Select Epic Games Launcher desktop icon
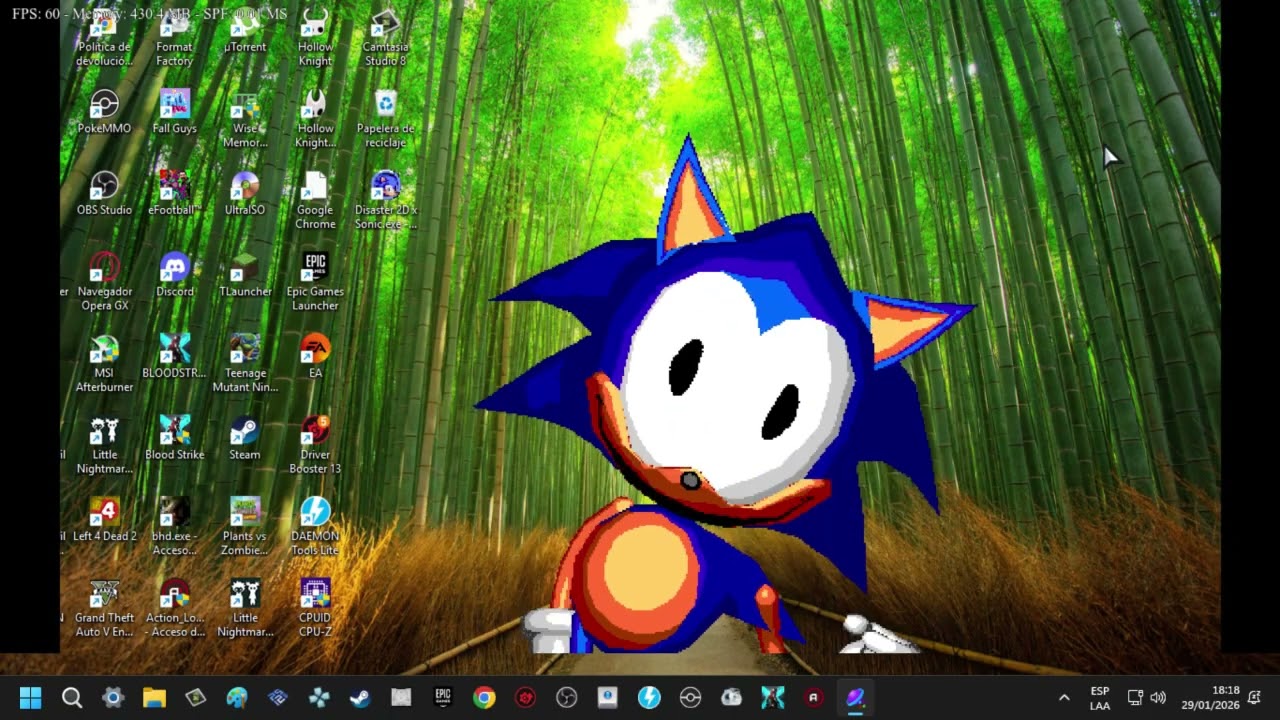The width and height of the screenshot is (1280, 720). coord(315,281)
